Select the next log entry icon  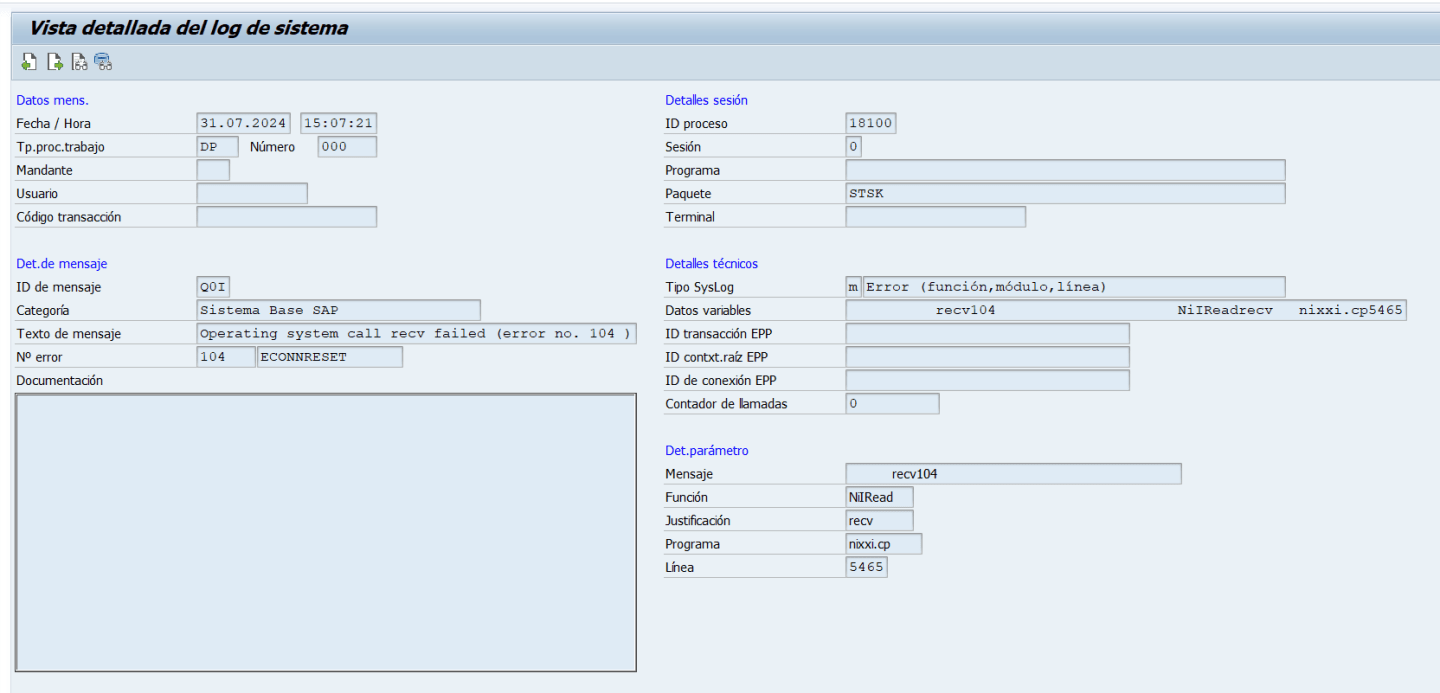click(x=55, y=61)
